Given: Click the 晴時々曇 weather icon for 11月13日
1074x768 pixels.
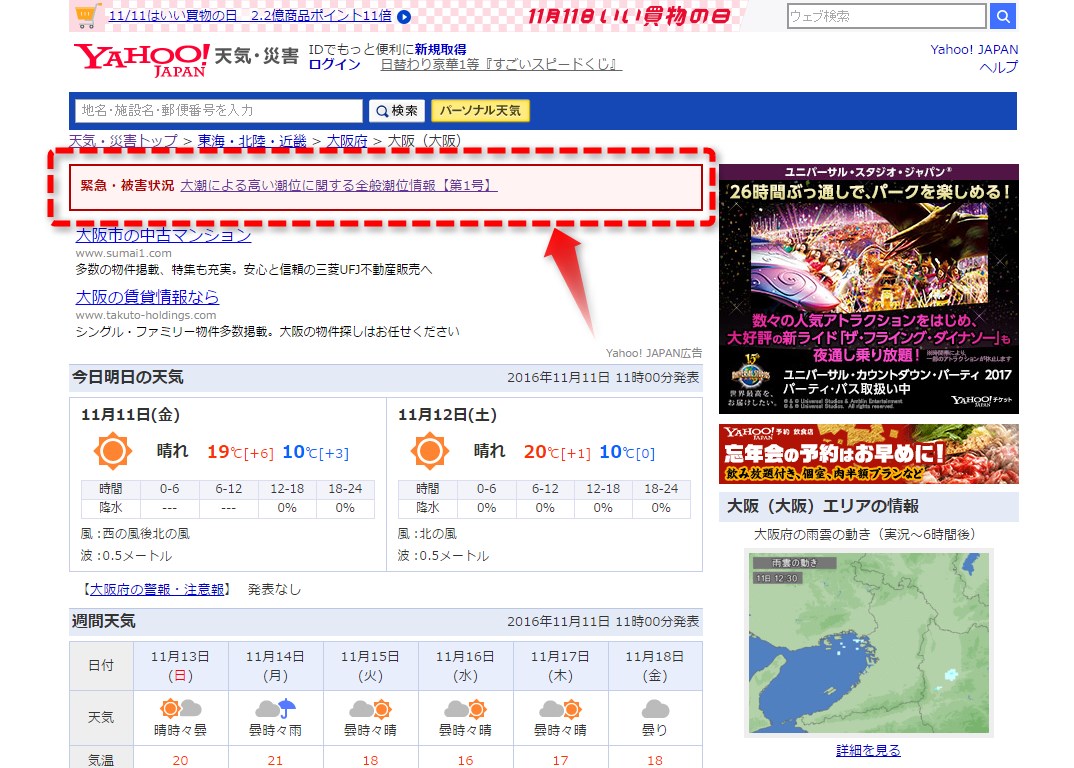Looking at the screenshot, I should (x=180, y=708).
